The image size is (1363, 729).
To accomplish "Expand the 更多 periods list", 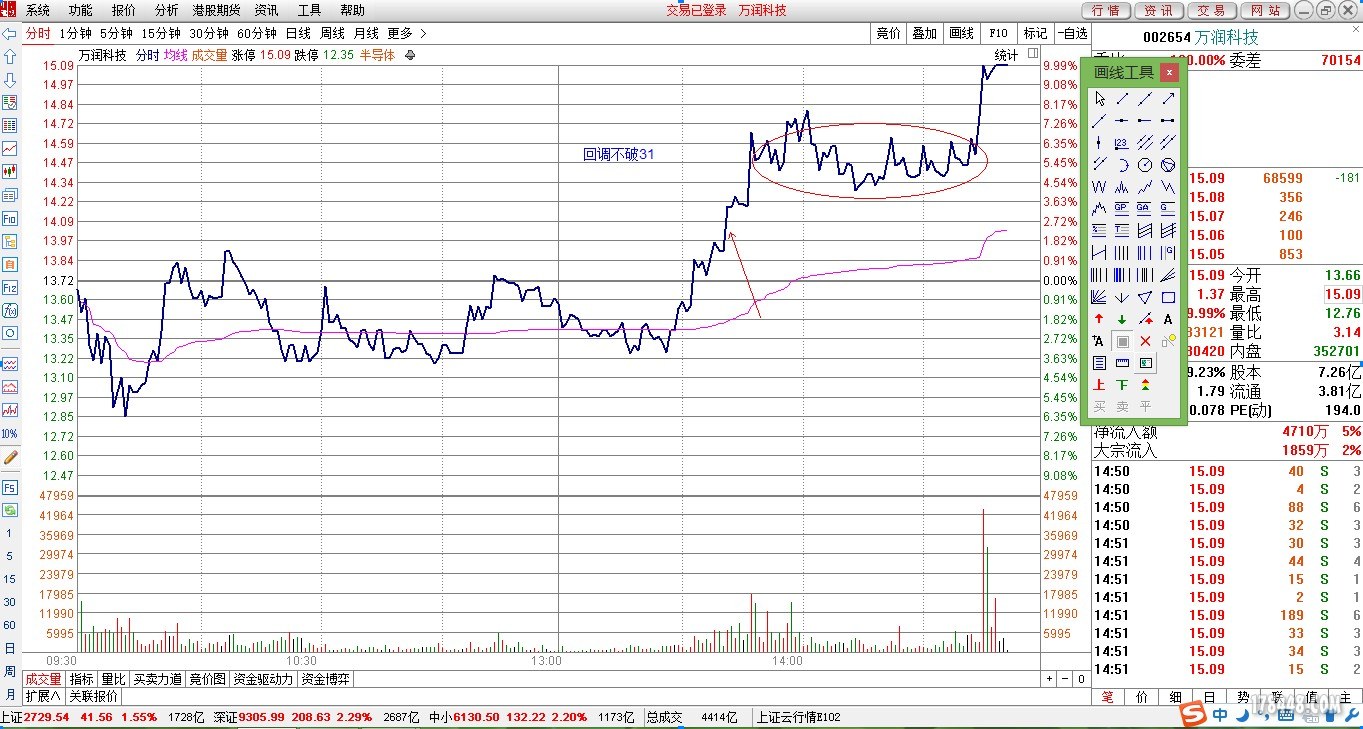I will 406,33.
